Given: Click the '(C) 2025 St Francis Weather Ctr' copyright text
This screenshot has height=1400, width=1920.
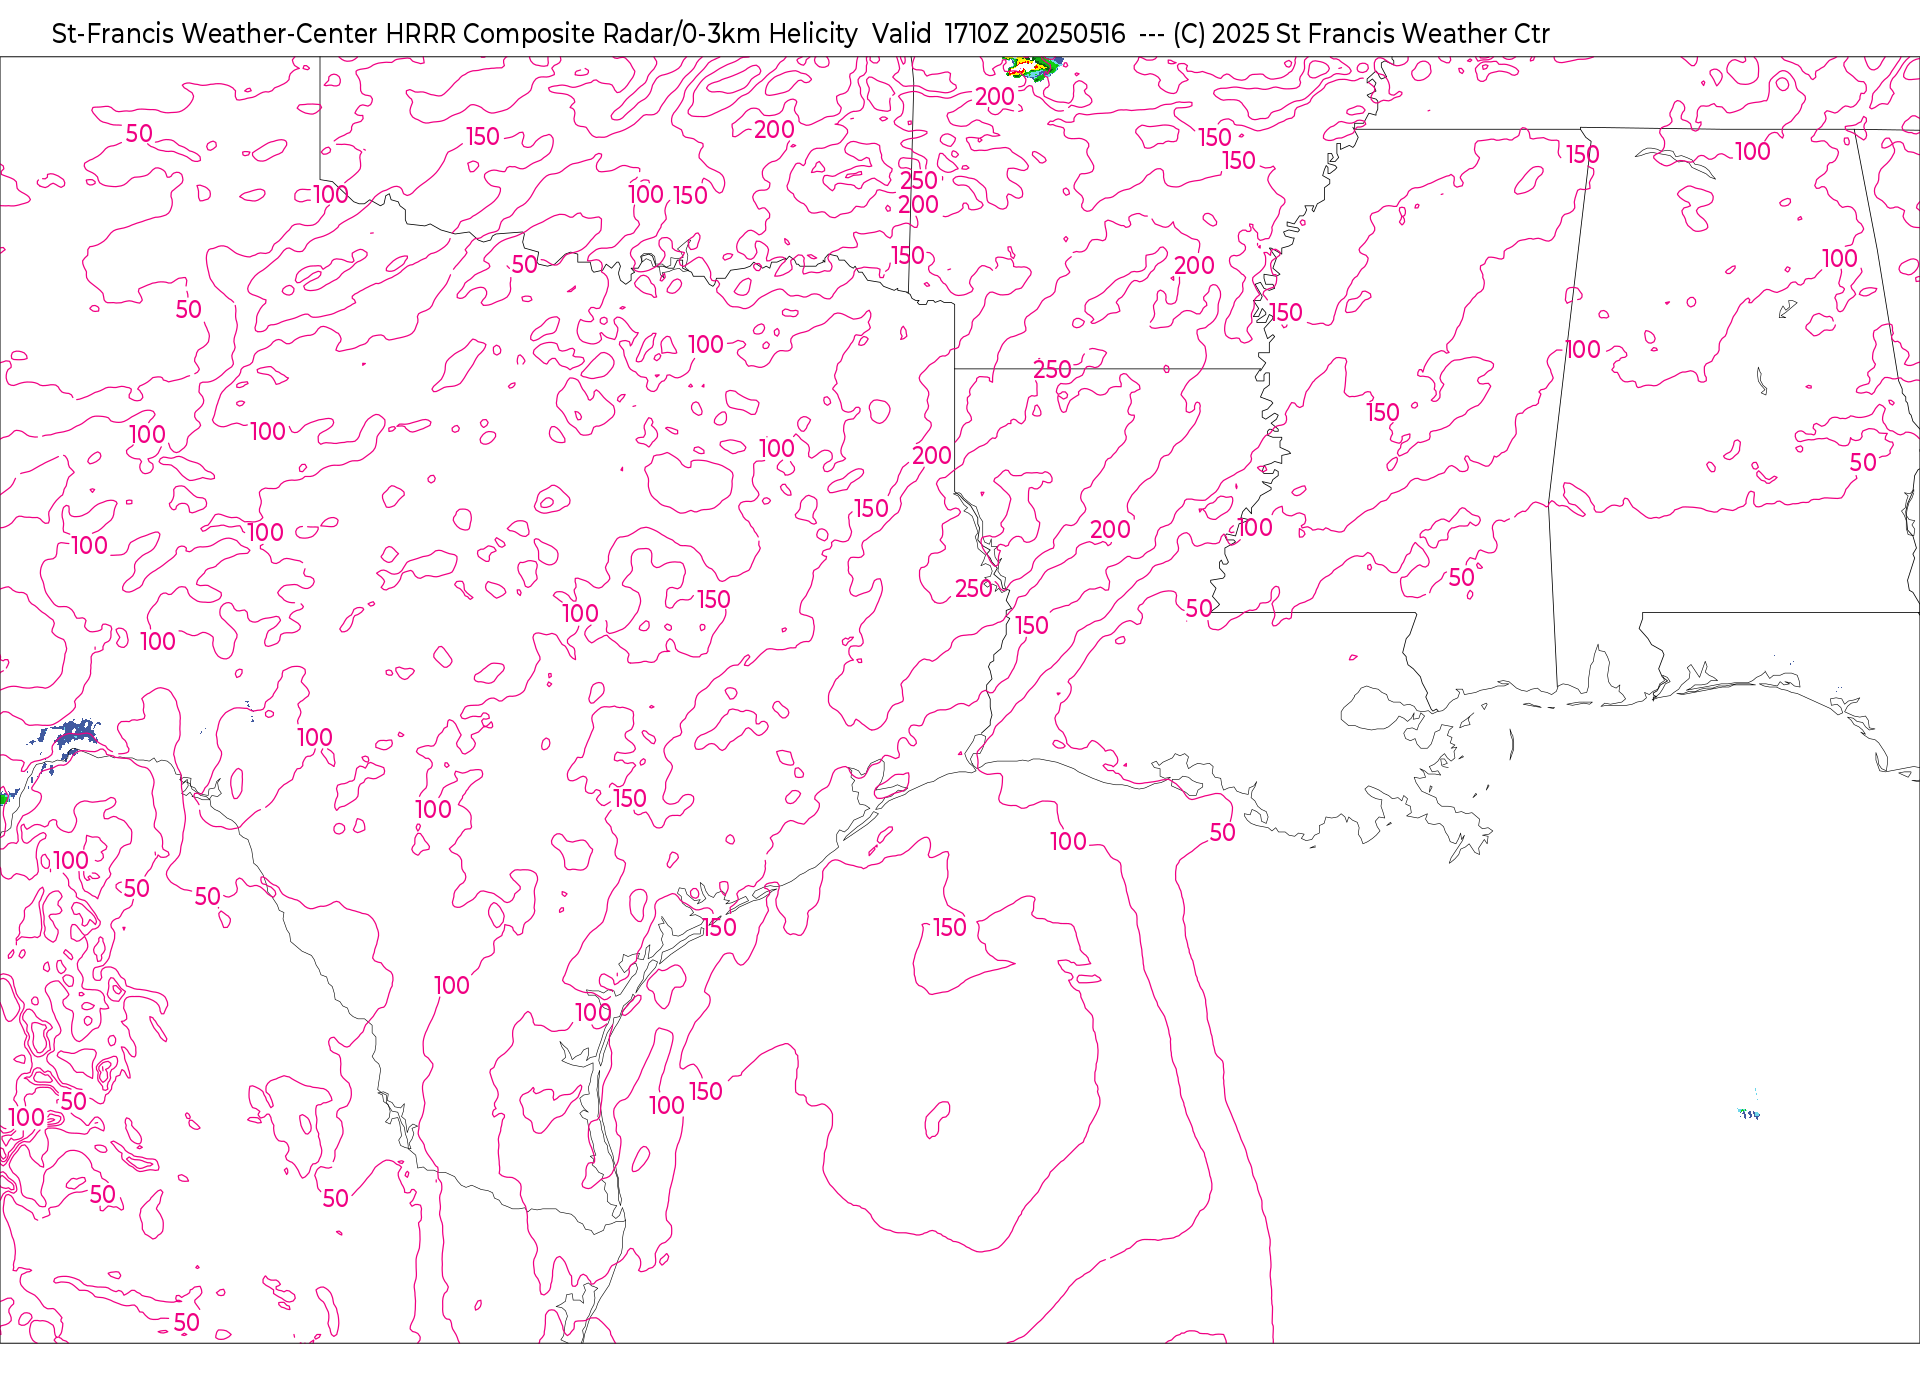Looking at the screenshot, I should [1361, 34].
